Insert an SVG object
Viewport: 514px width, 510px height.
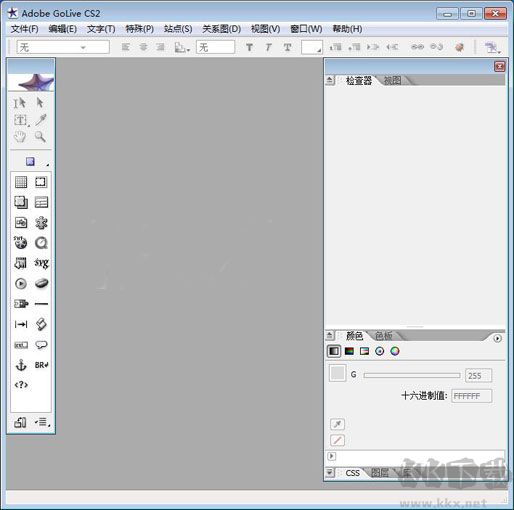(41, 263)
